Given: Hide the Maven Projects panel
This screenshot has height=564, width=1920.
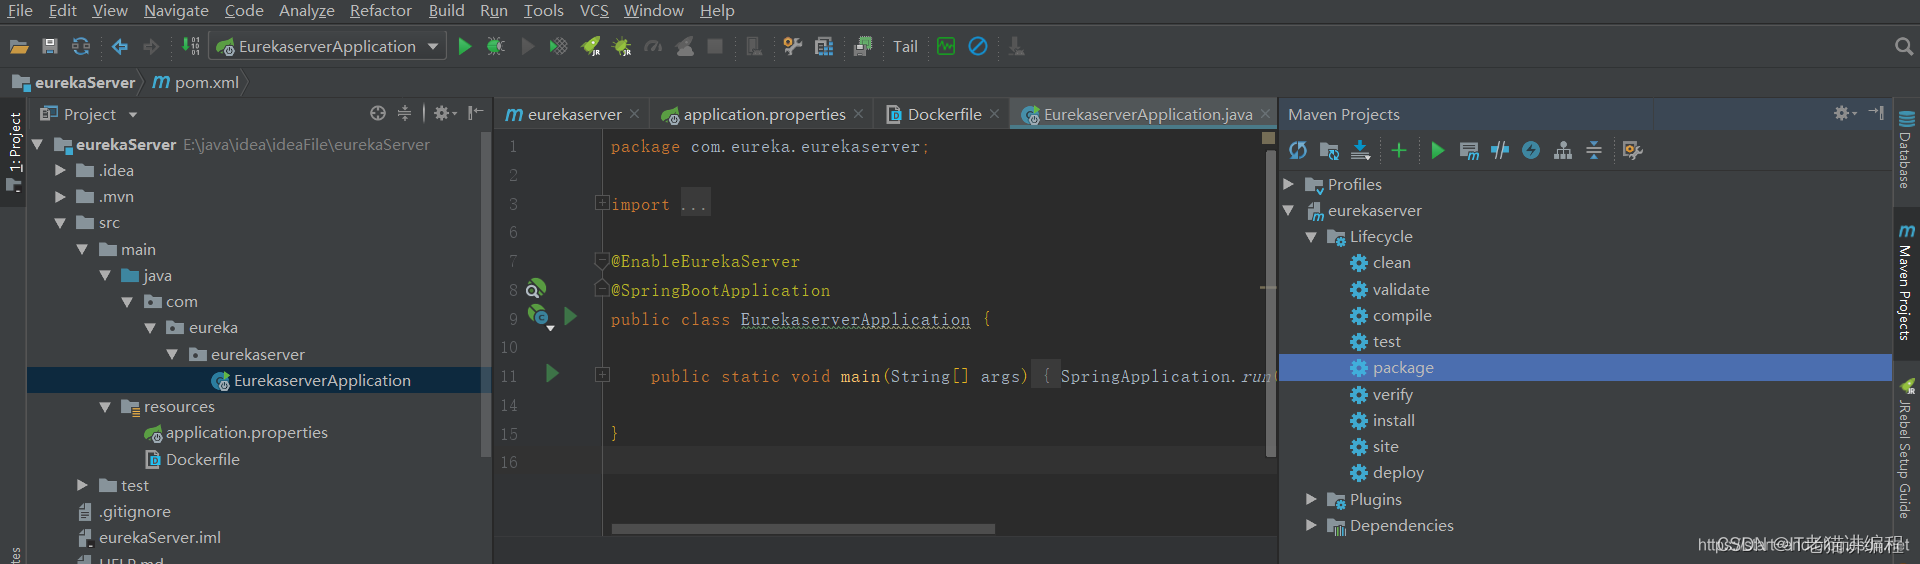Looking at the screenshot, I should click(x=1876, y=113).
